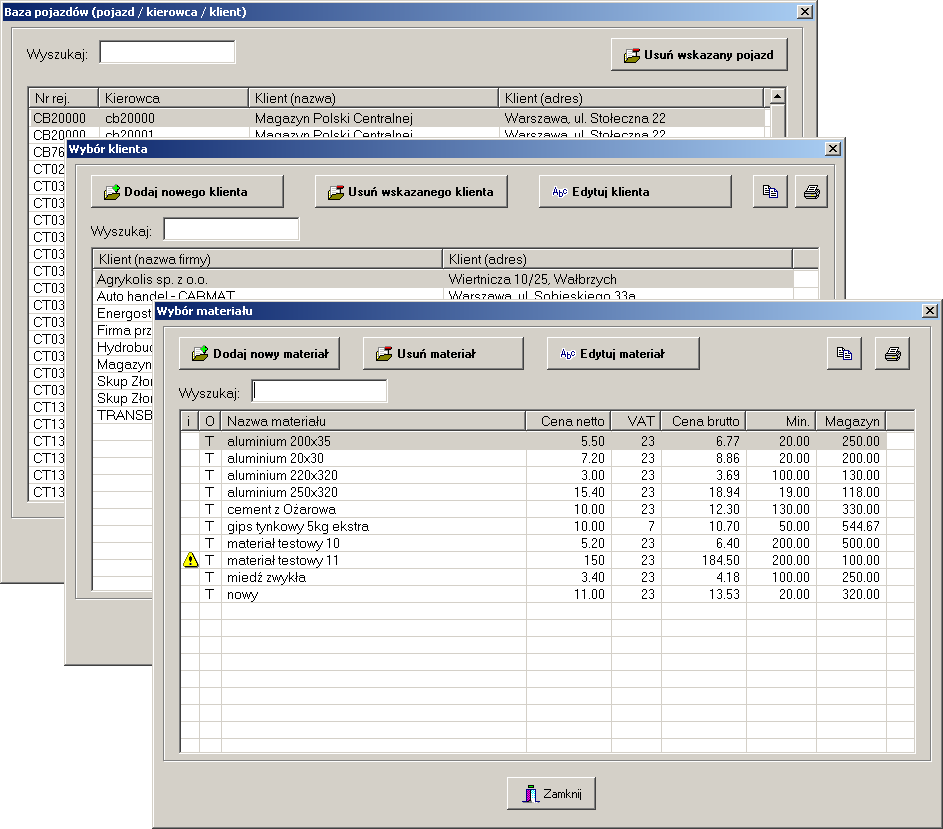
Task: Click vehicle list scrollbar up arrow
Action: coord(778,96)
